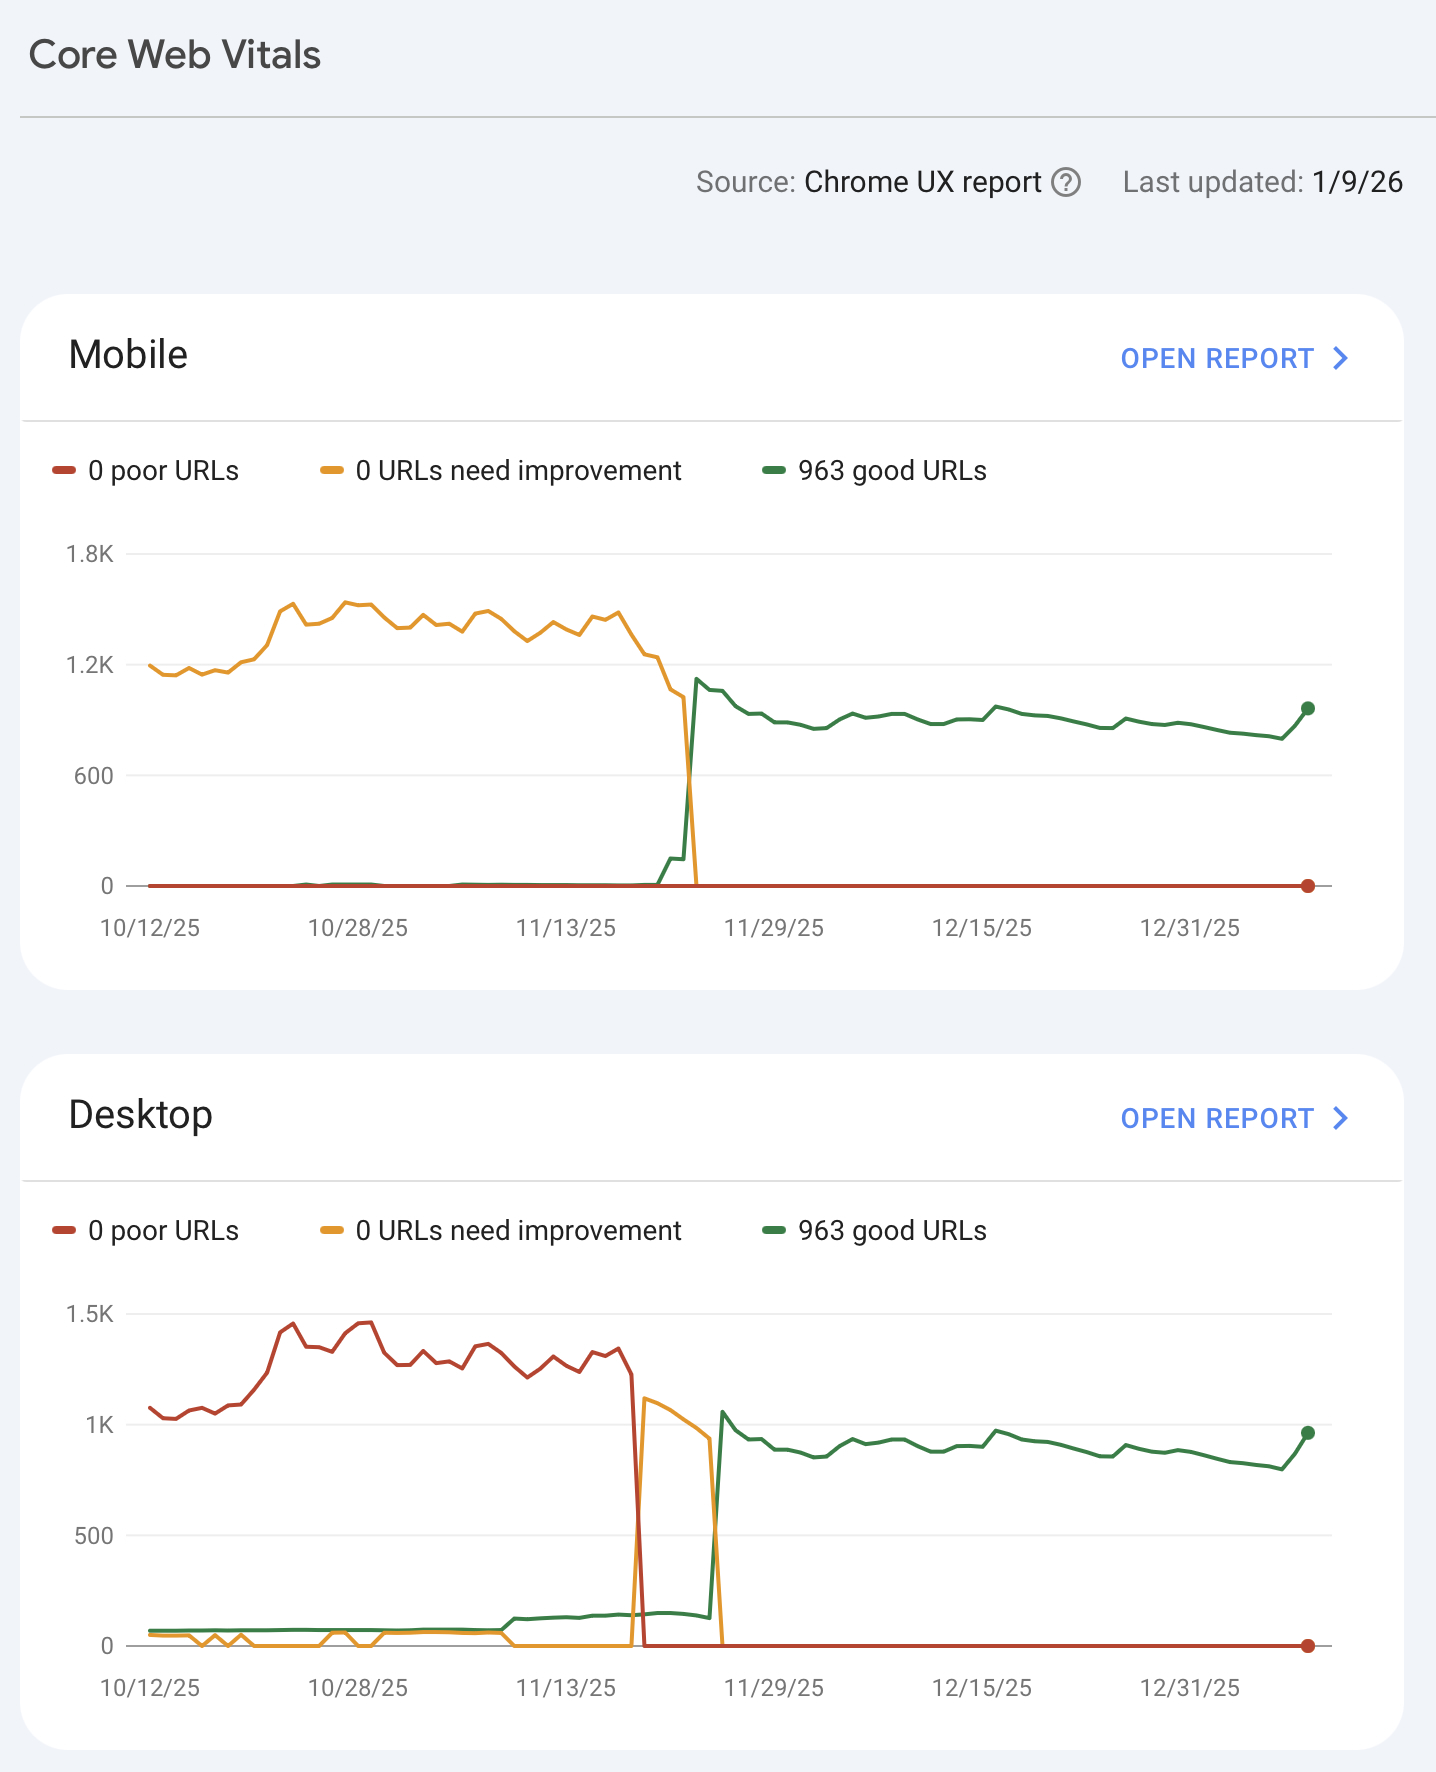Click the chevron beside Desktop's OPEN REPORT

click(x=1341, y=1118)
